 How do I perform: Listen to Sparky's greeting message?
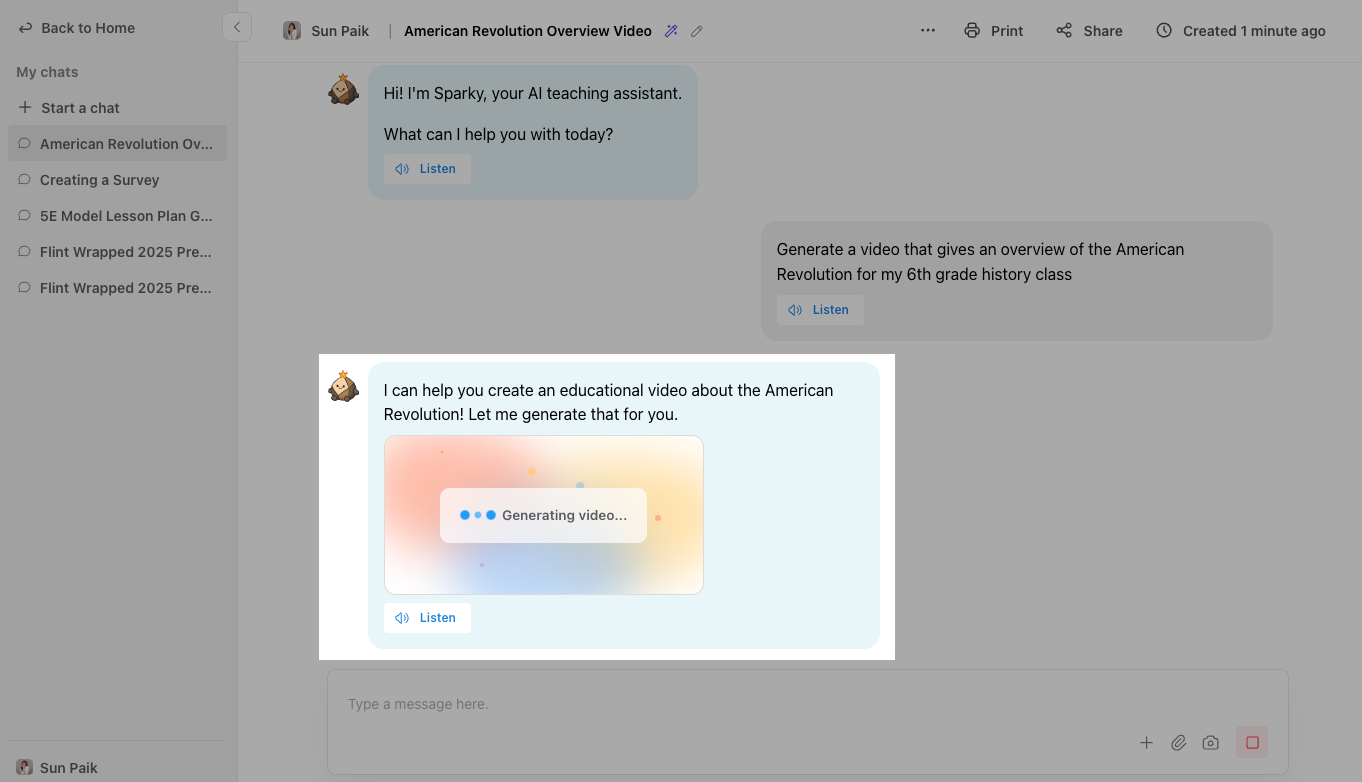point(427,169)
